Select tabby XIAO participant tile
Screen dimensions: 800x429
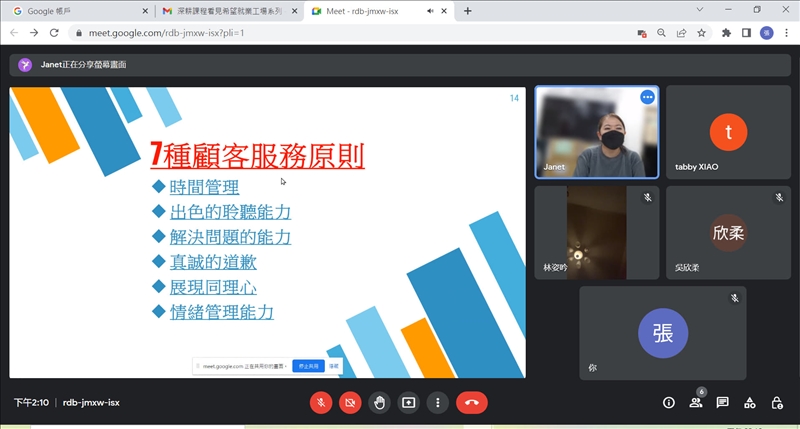[728, 131]
